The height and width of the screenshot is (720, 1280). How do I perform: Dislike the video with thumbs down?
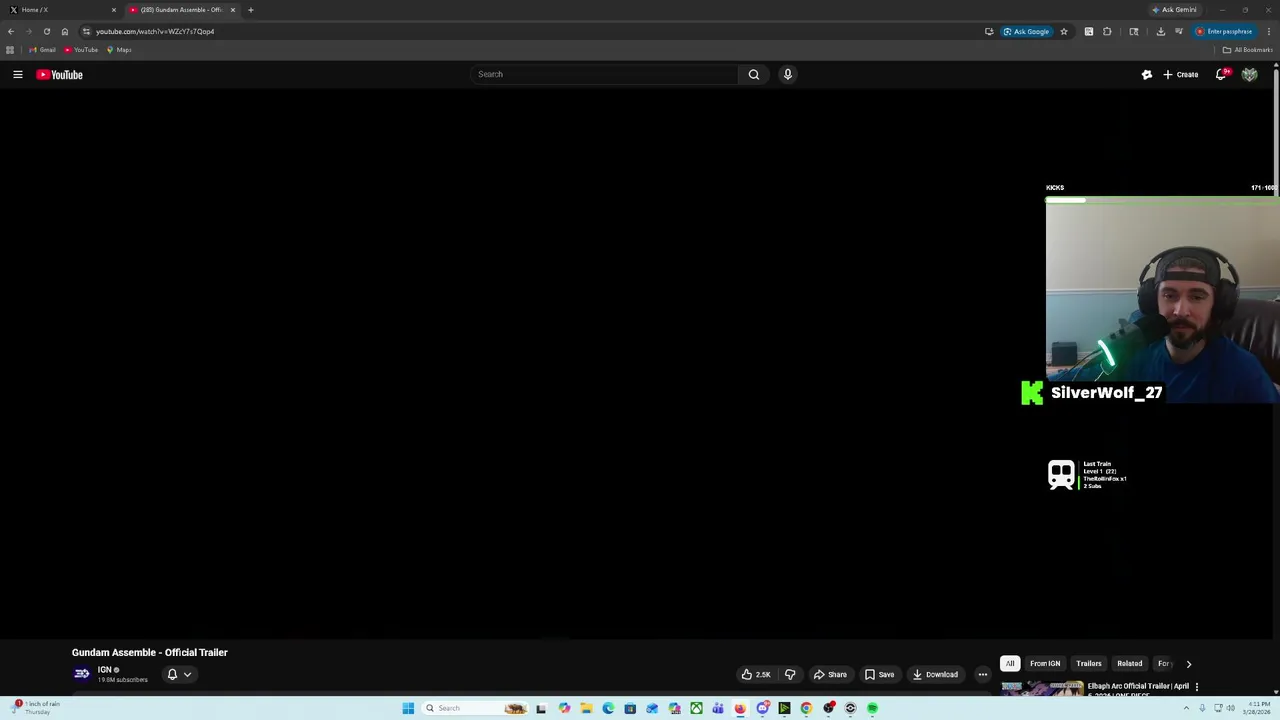(790, 674)
